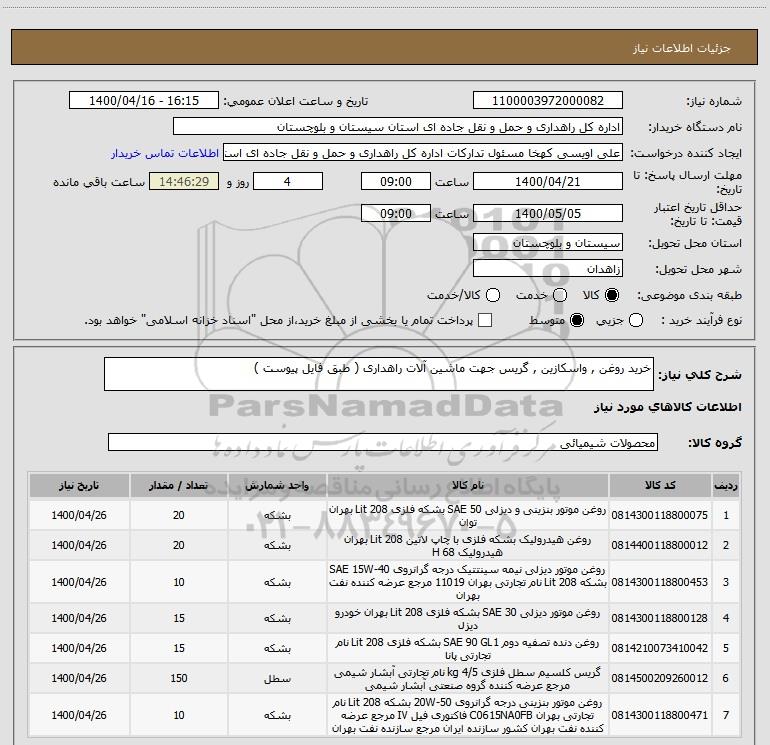Click item code 0814300118800128

660,618
